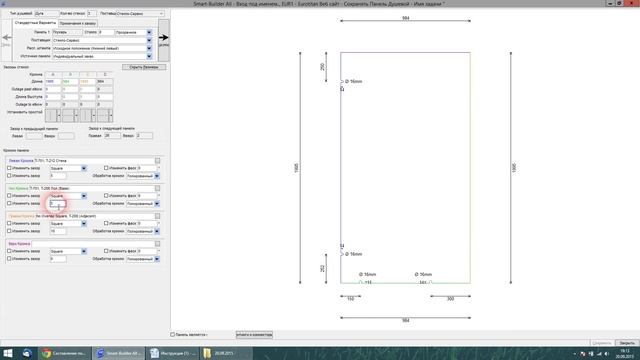Click the gap value field in Правая Кромка
The width and height of the screenshot is (640, 360).
tap(58, 231)
